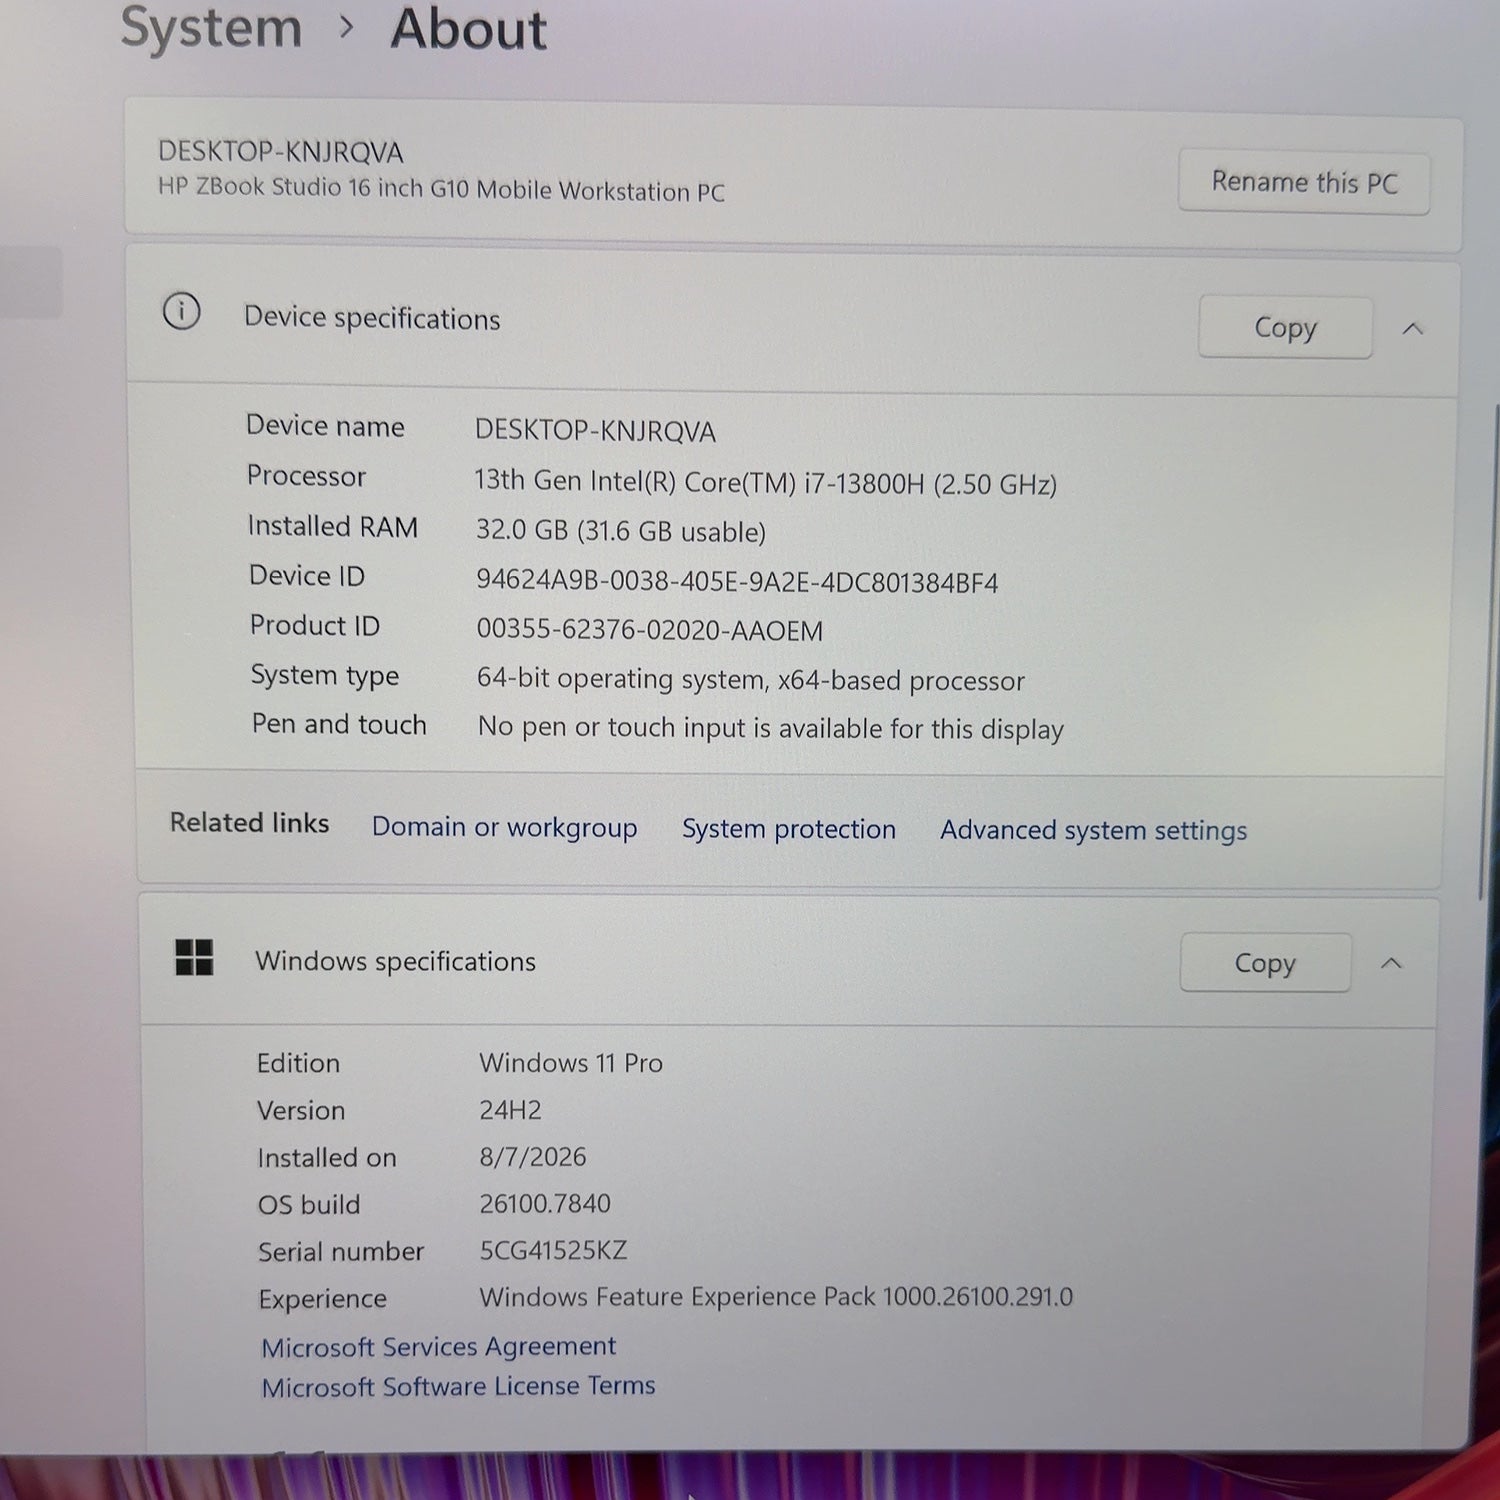Open Advanced system settings
The height and width of the screenshot is (1500, 1500).
[1093, 831]
